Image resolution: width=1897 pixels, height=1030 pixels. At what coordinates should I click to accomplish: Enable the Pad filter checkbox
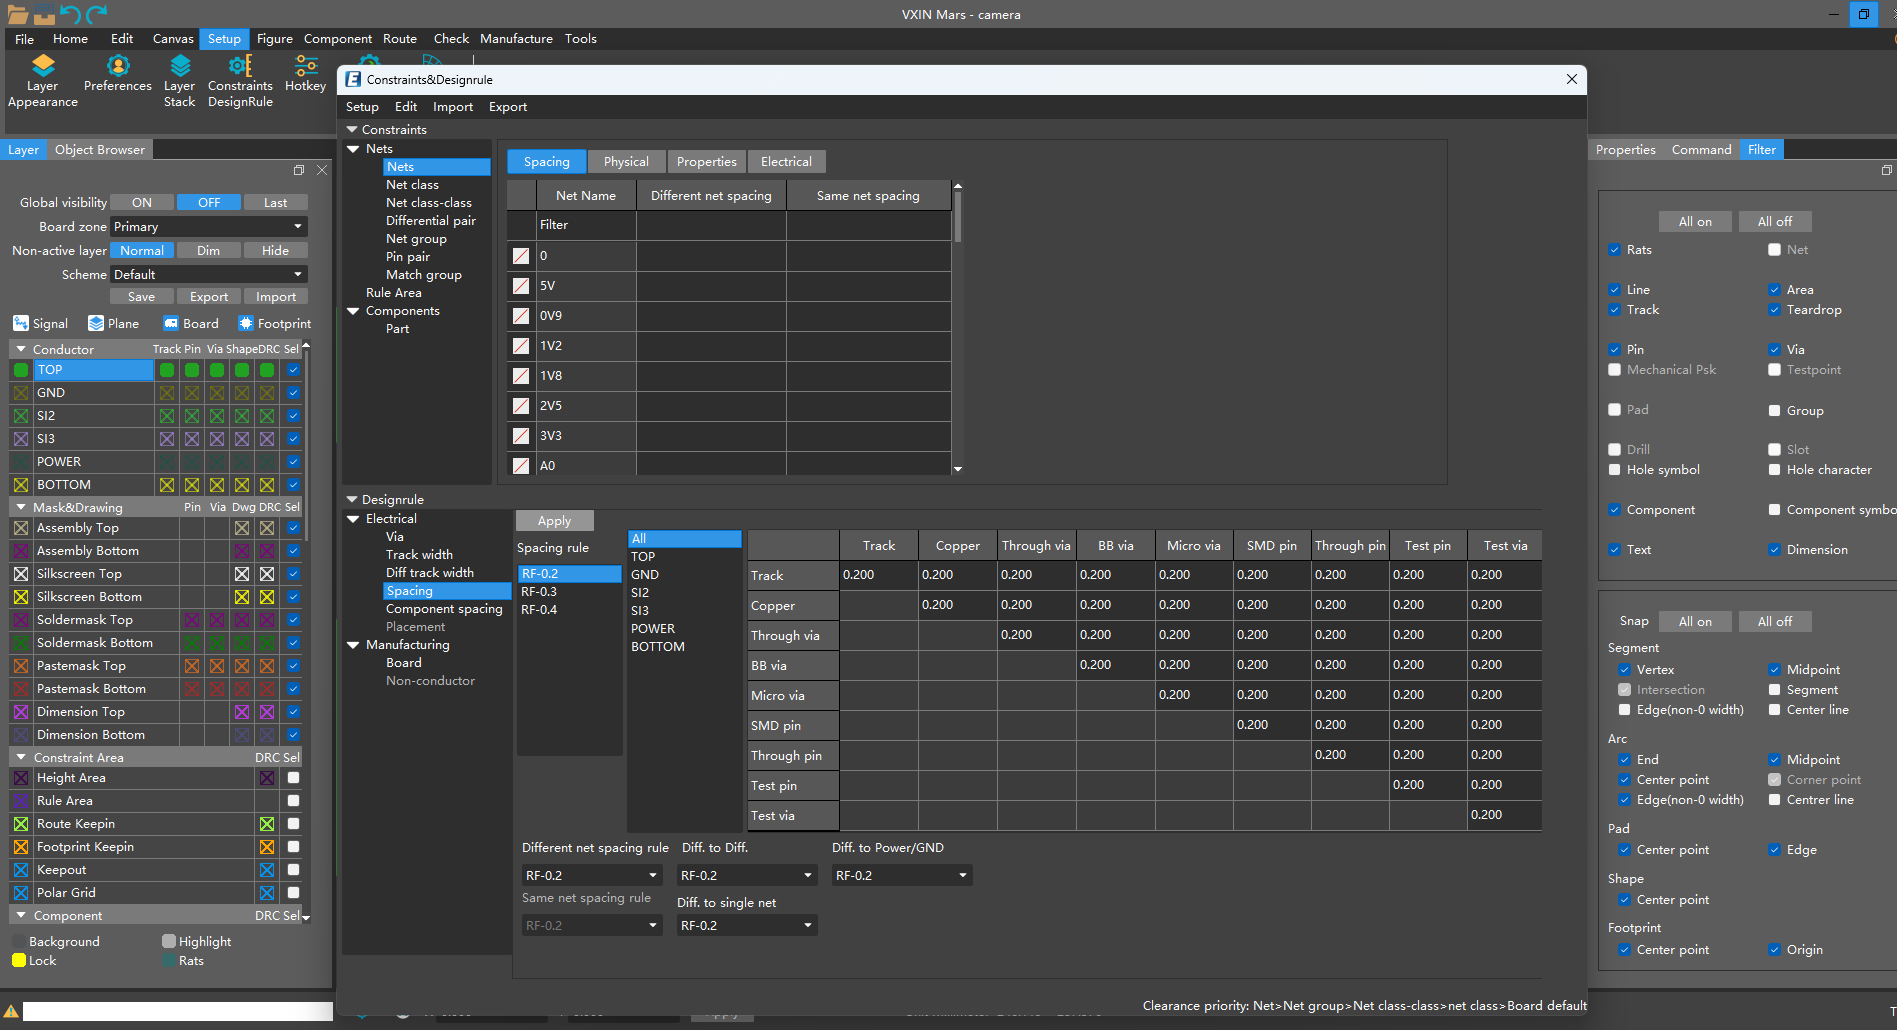(1614, 410)
